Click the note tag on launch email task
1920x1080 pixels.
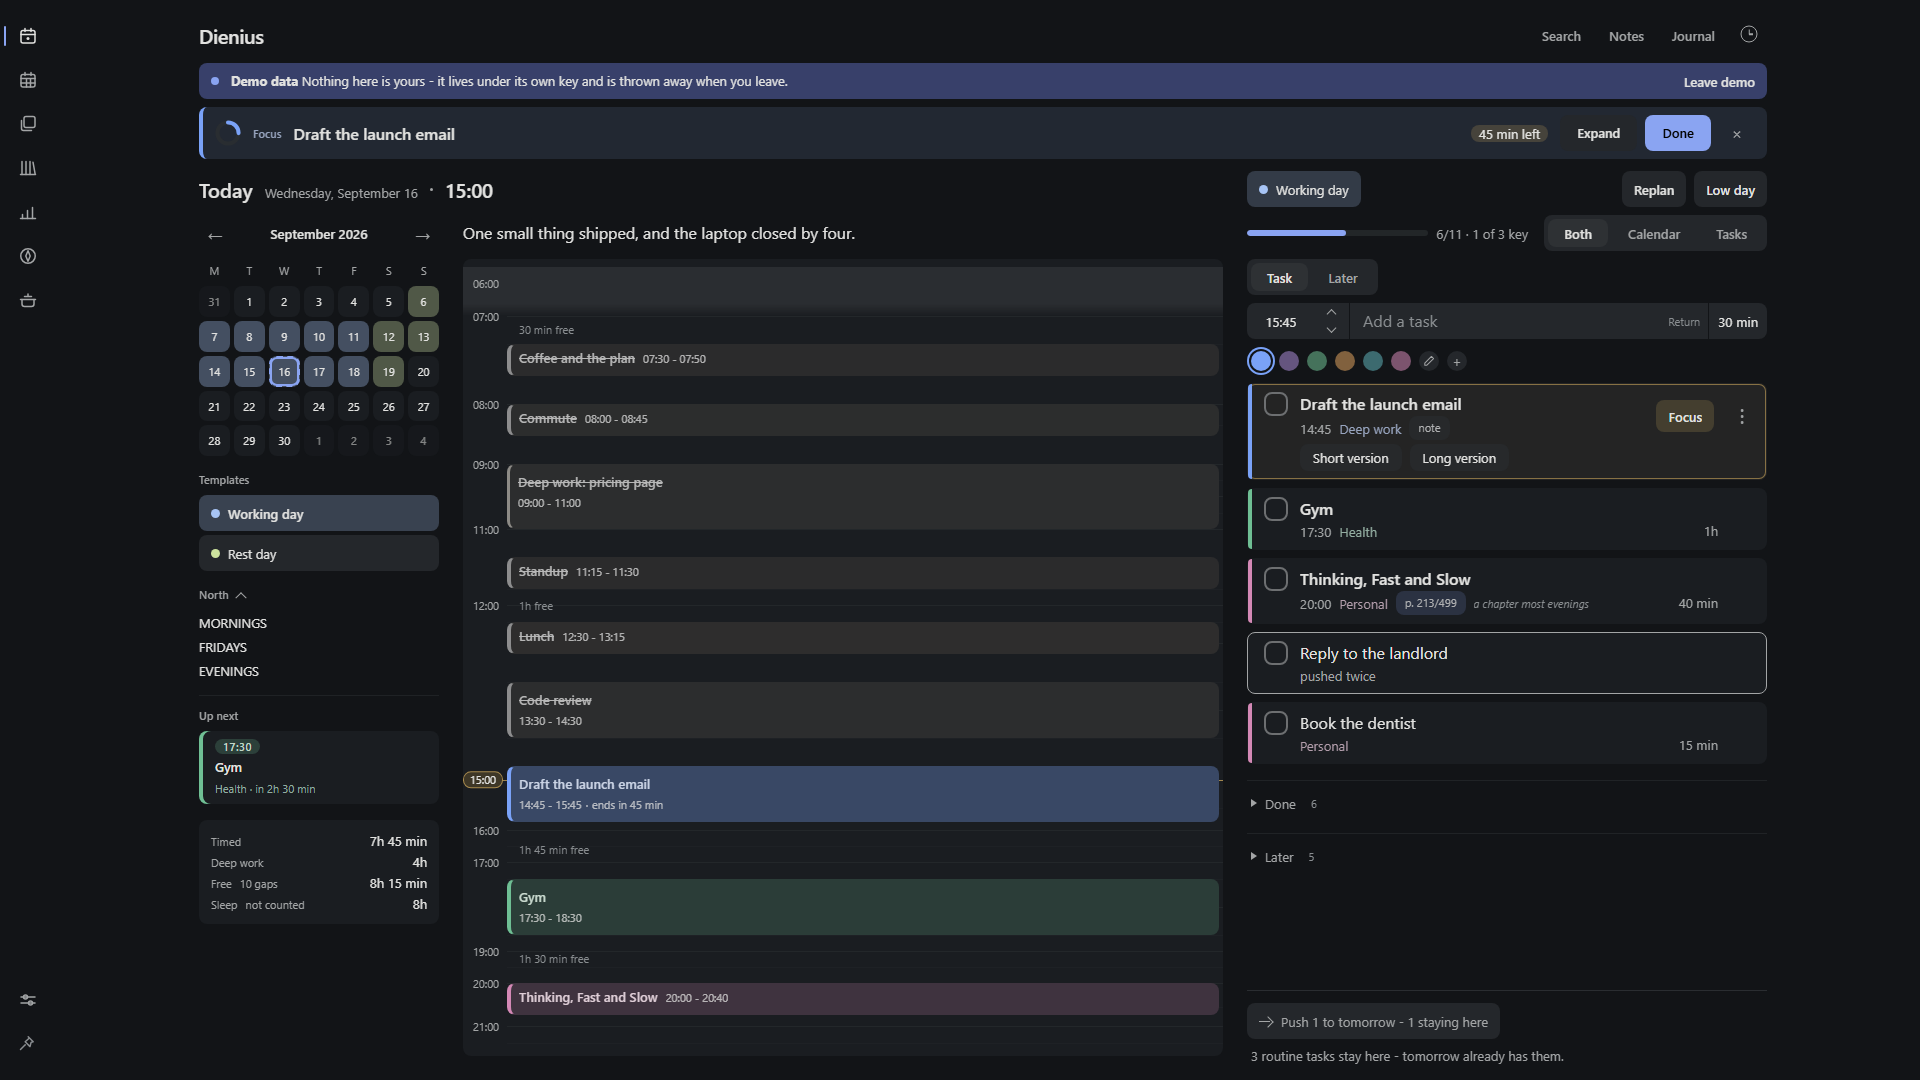[x=1429, y=428]
